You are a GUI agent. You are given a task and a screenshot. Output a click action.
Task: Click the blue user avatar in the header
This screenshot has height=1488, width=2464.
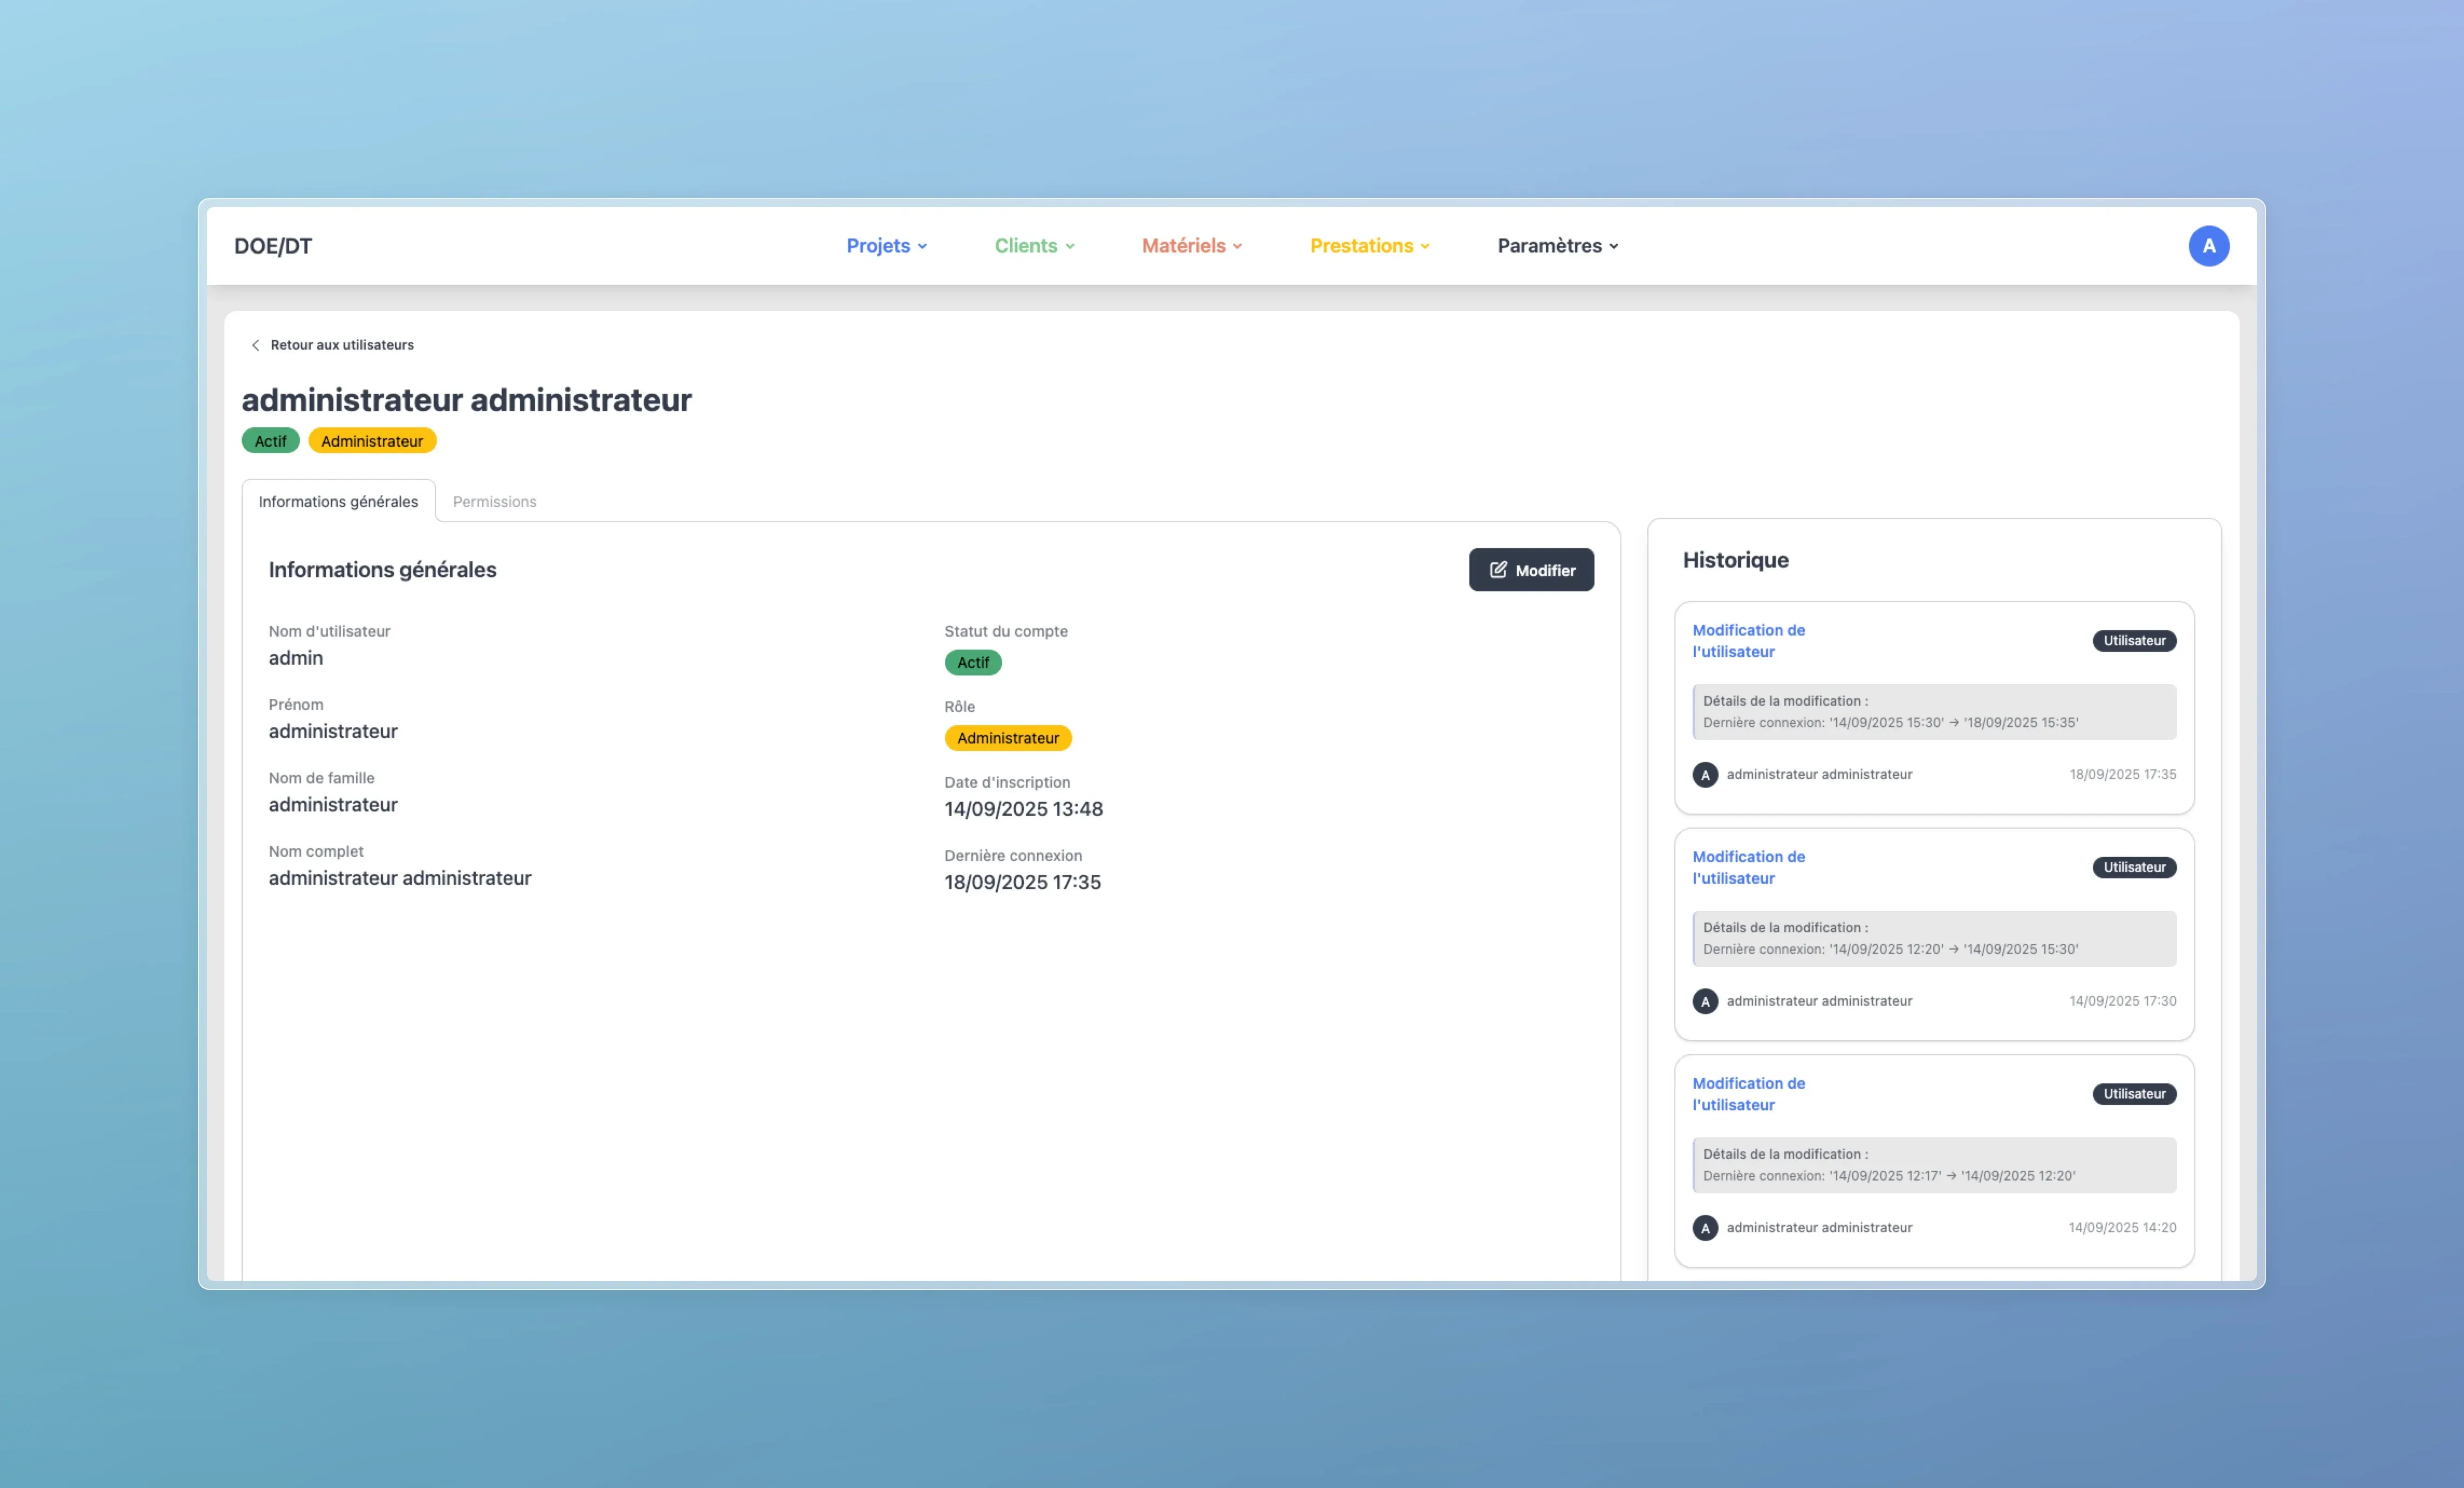point(2208,246)
